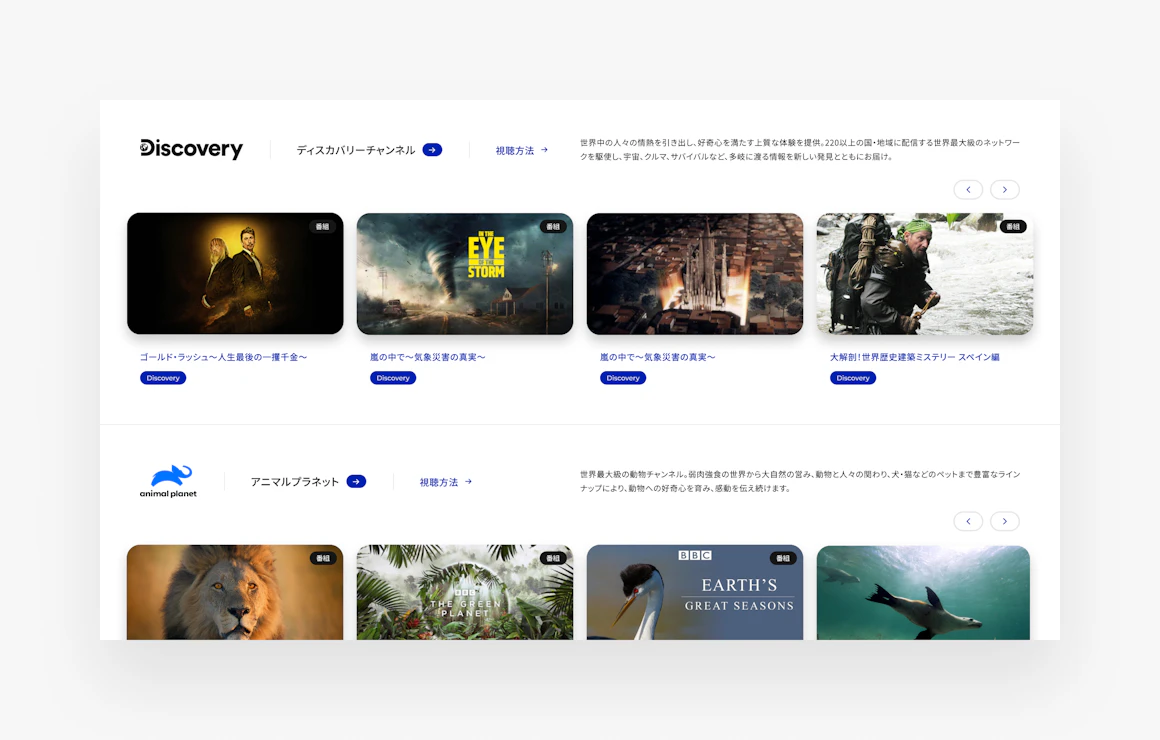1160x740 pixels.
Task: Open title ゴールド・ラッシュ〜人生最後の一攫千金〜
Action: 223,357
